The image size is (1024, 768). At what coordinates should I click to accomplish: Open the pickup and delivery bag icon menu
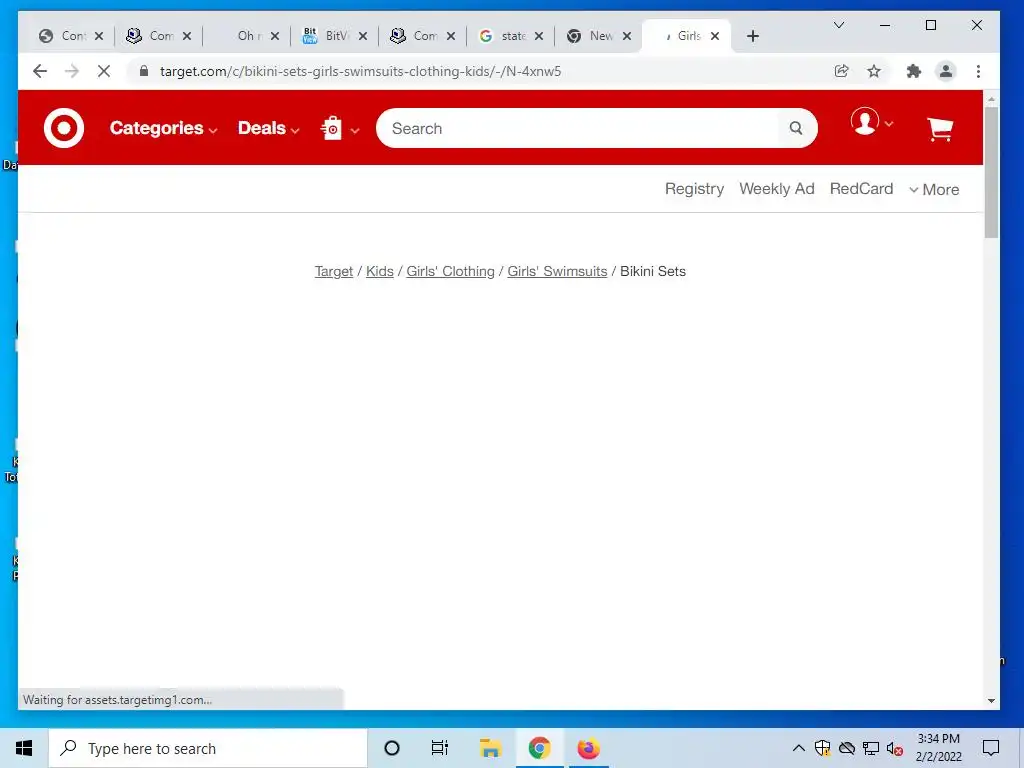[x=340, y=128]
